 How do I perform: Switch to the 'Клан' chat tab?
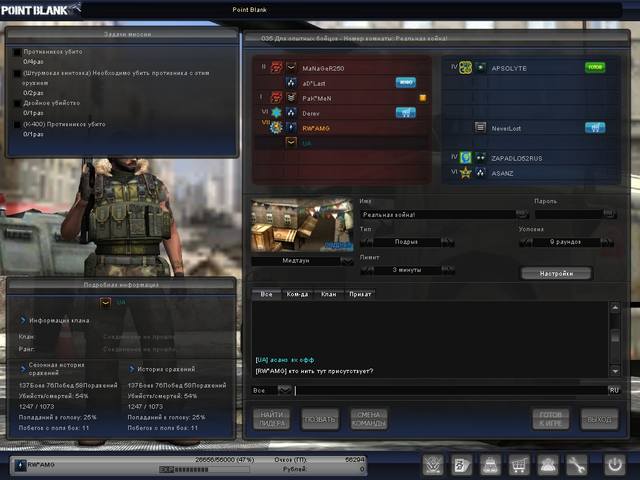[x=329, y=294]
